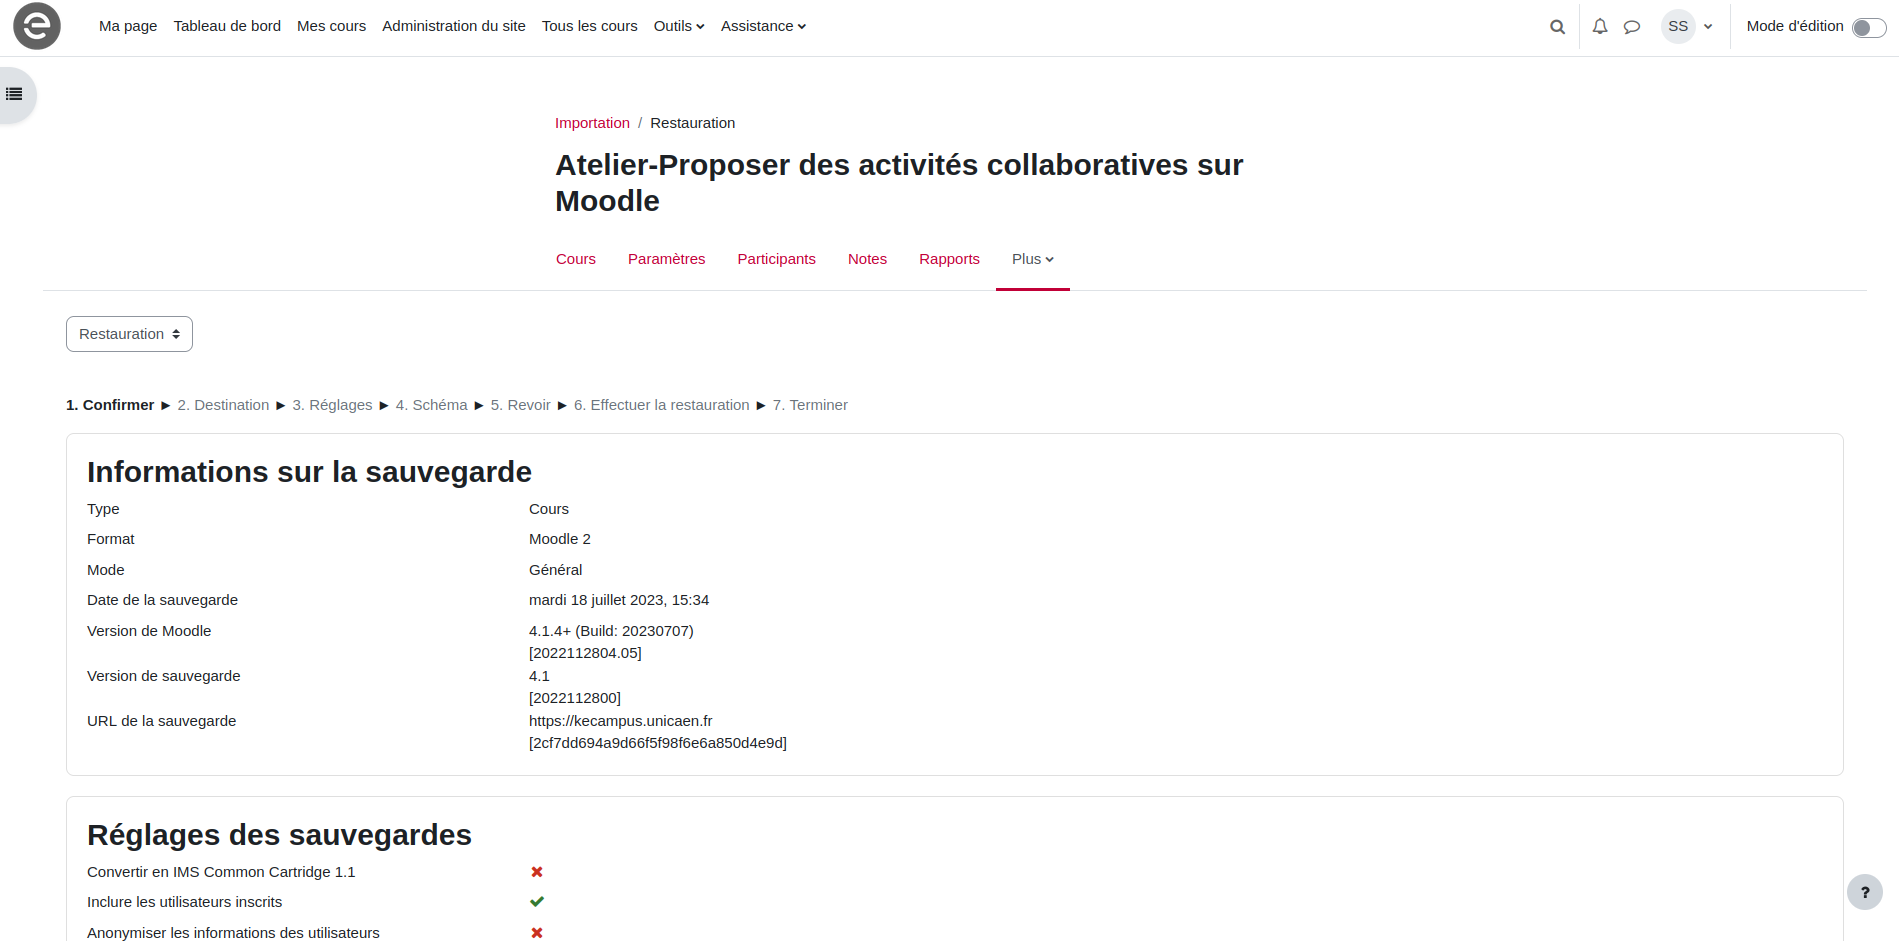Image resolution: width=1899 pixels, height=941 pixels.
Task: Click the help question mark button
Action: pos(1864,892)
